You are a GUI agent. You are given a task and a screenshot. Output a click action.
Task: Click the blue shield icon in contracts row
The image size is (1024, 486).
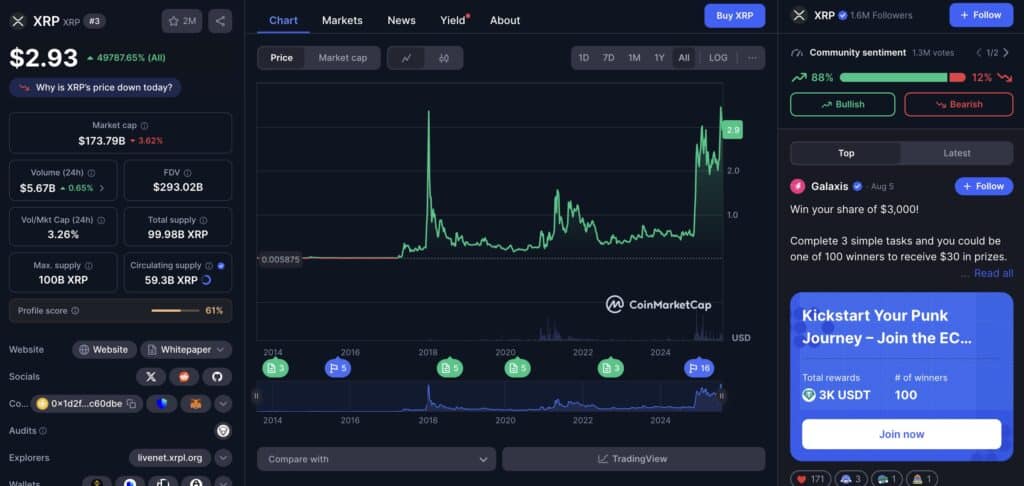click(x=162, y=404)
